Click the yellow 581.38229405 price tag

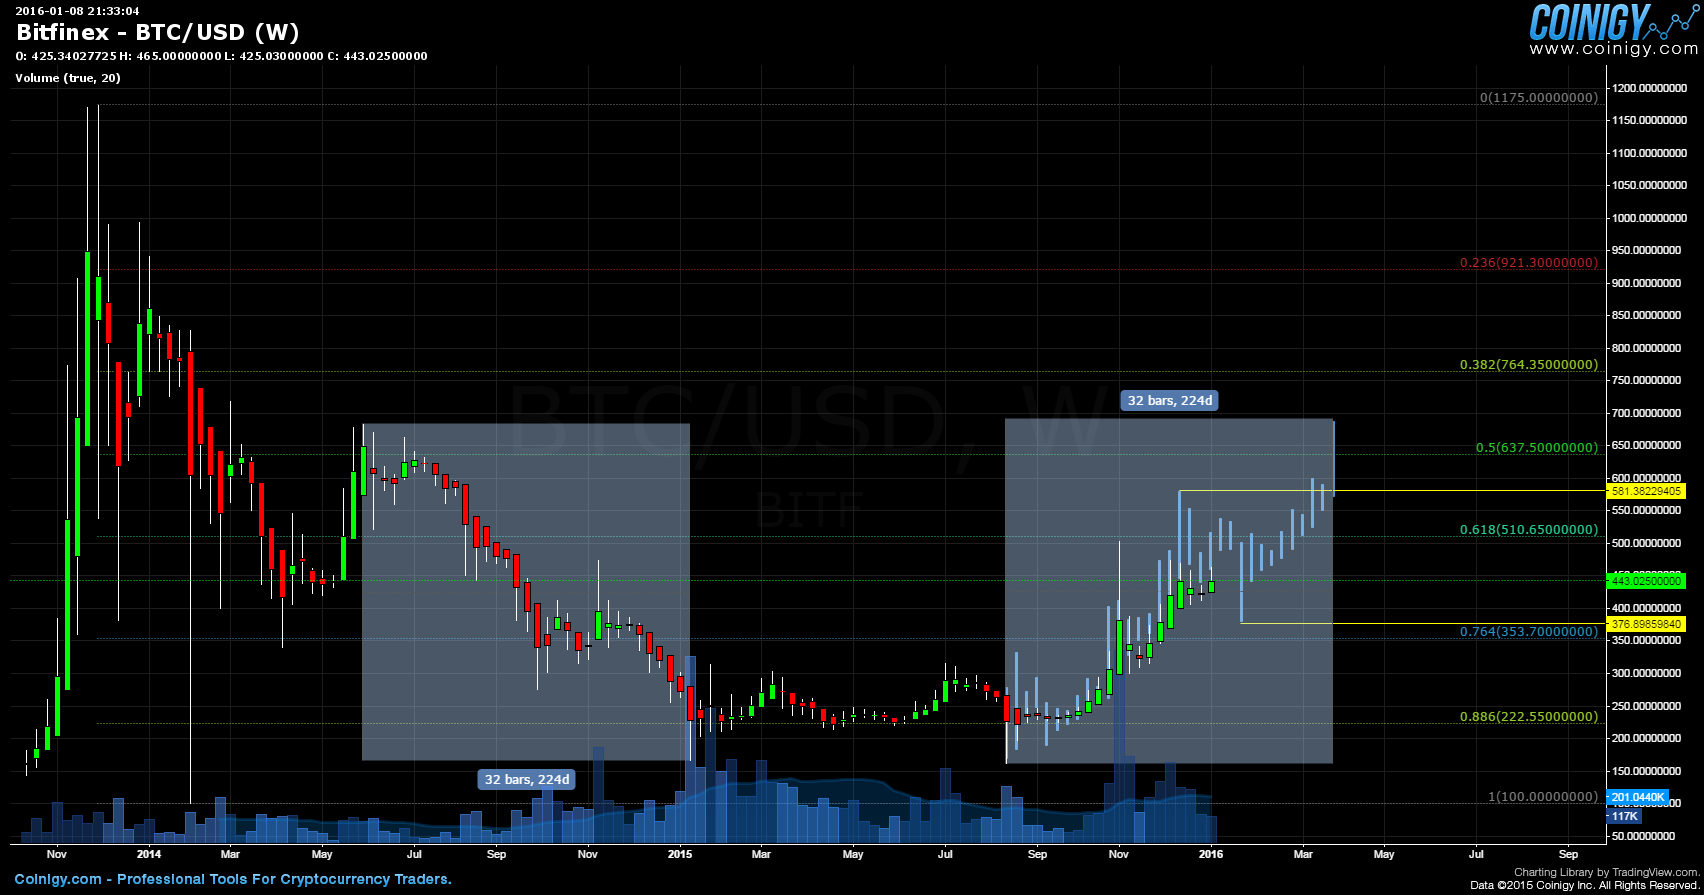(1645, 491)
